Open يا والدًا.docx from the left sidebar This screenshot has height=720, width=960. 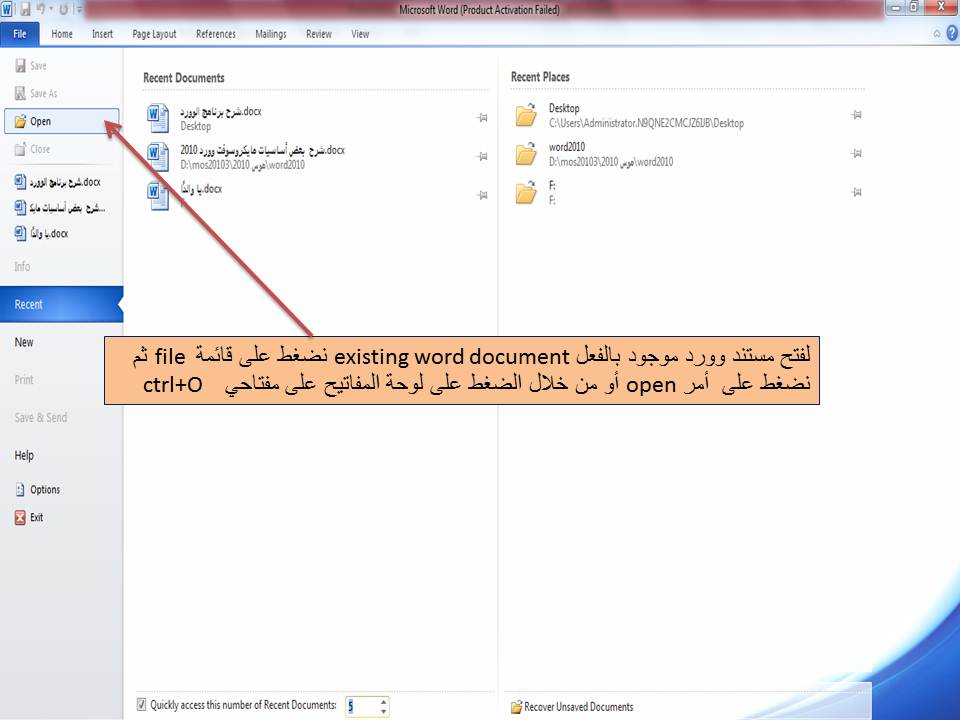click(41, 233)
